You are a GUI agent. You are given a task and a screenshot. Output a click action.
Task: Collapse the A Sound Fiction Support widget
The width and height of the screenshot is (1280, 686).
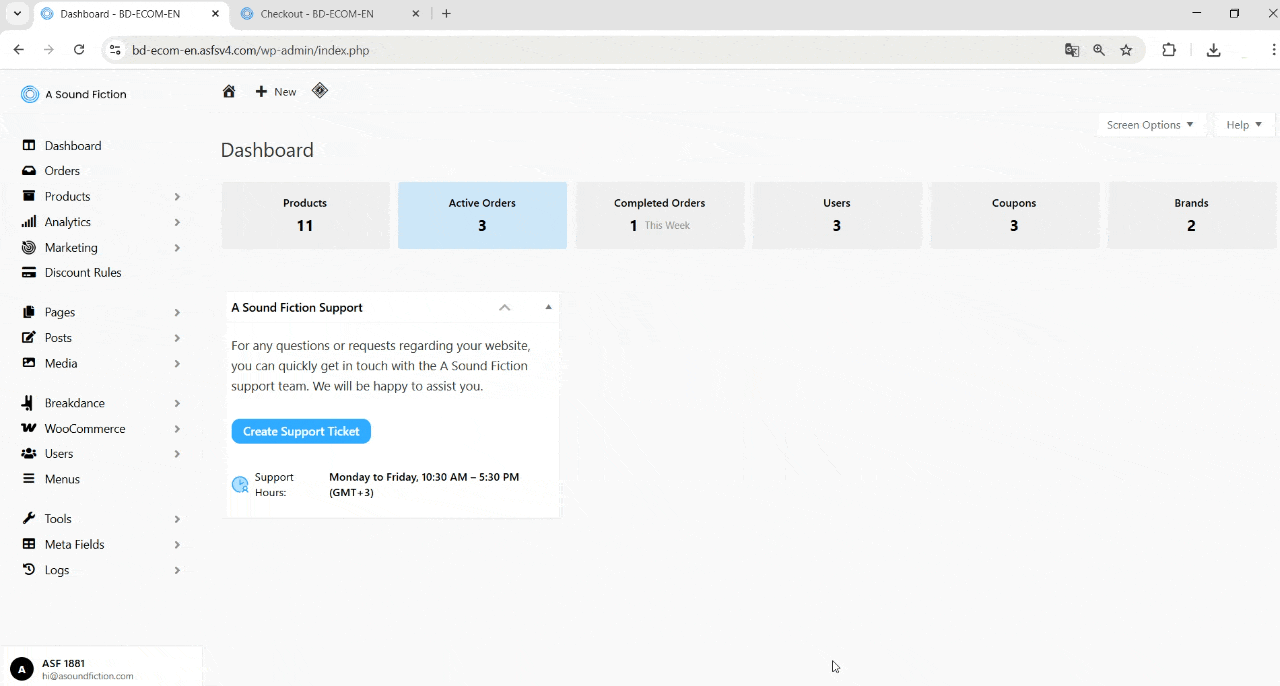[x=504, y=307]
